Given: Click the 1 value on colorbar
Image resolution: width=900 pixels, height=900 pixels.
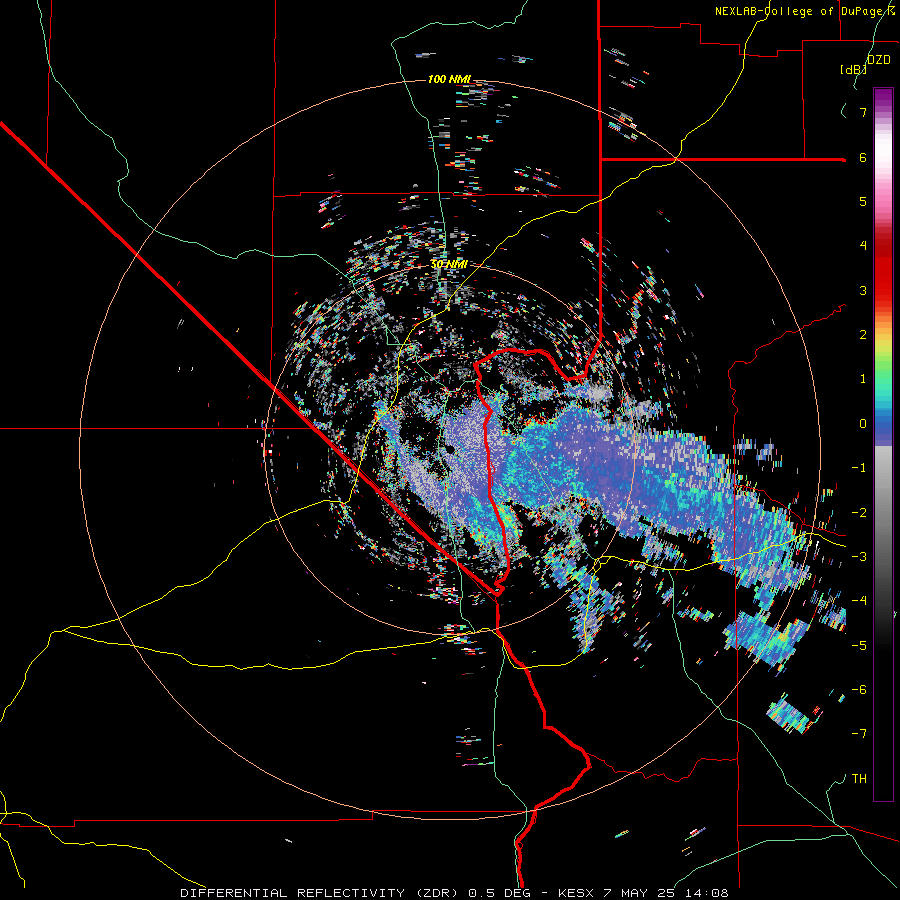Looking at the screenshot, I should (x=863, y=379).
